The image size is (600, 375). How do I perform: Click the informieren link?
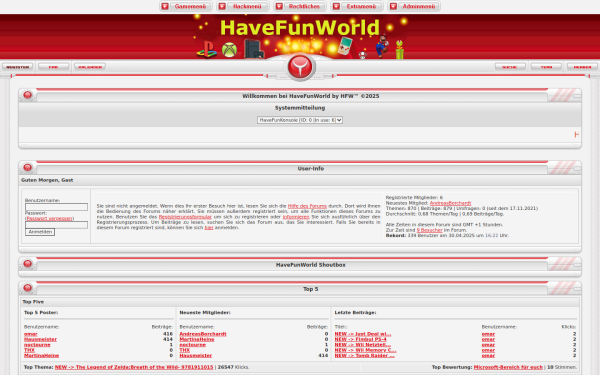(296, 217)
